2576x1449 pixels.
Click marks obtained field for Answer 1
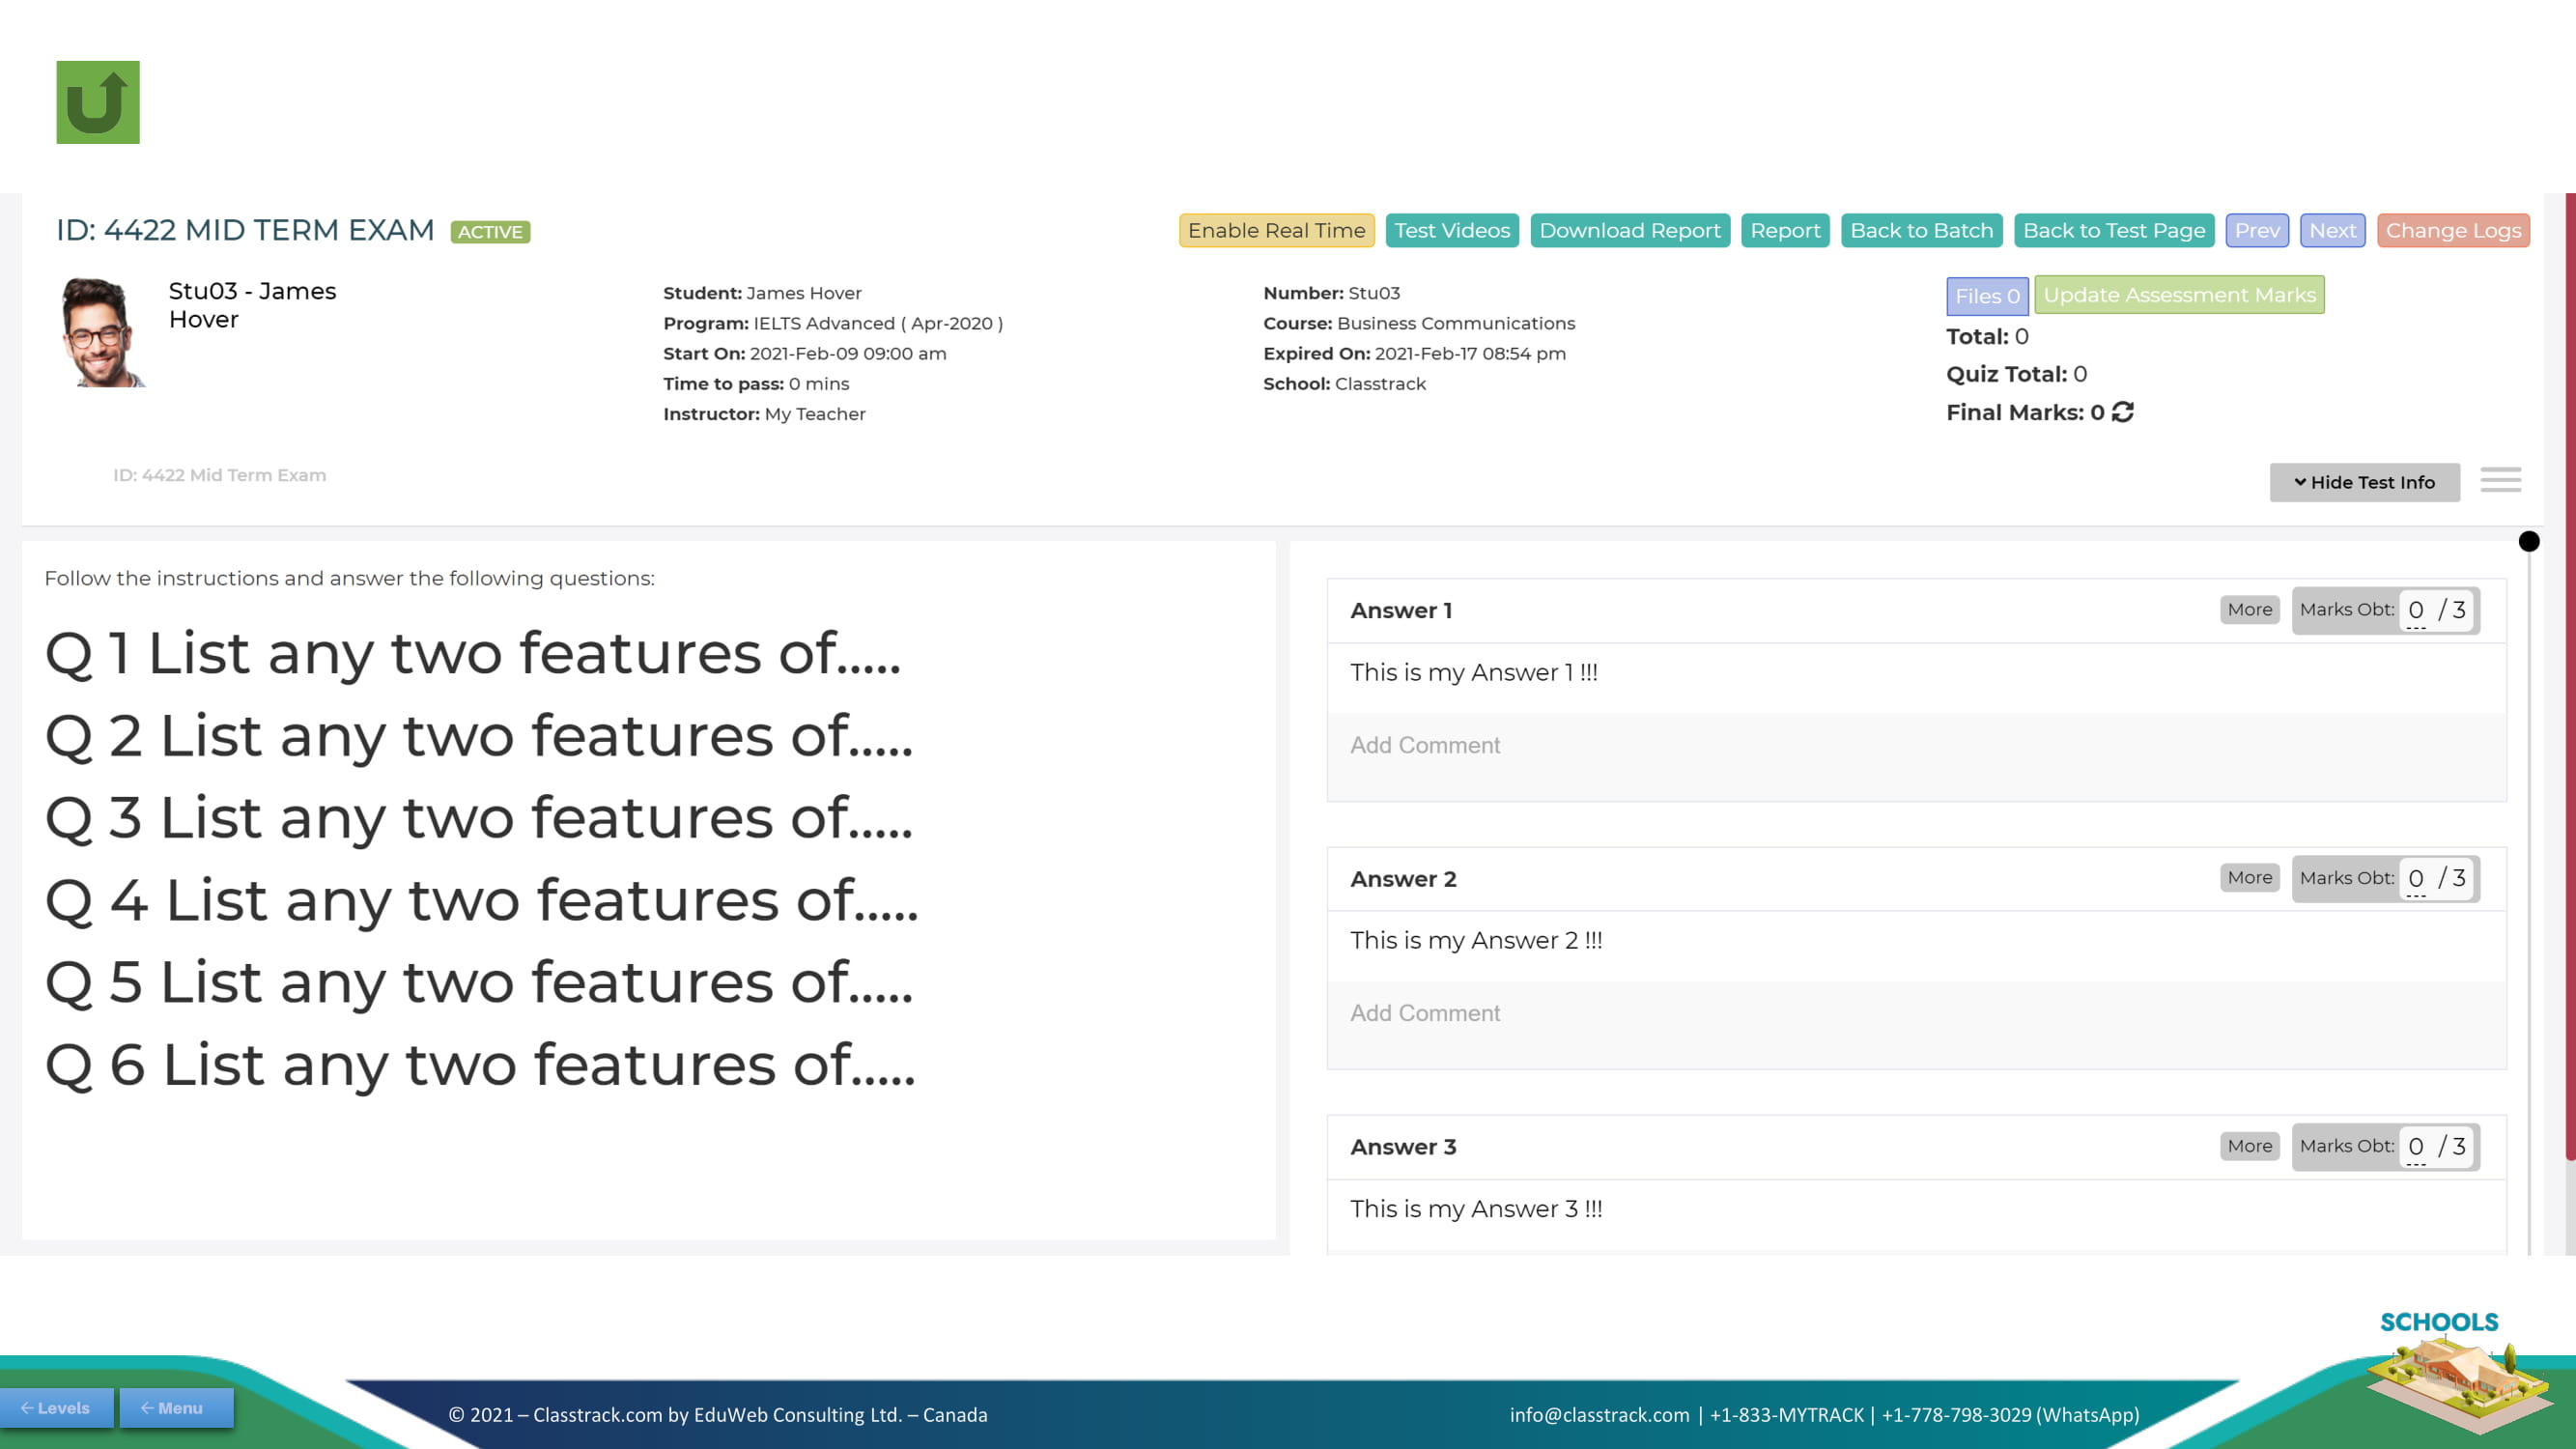click(x=2416, y=610)
